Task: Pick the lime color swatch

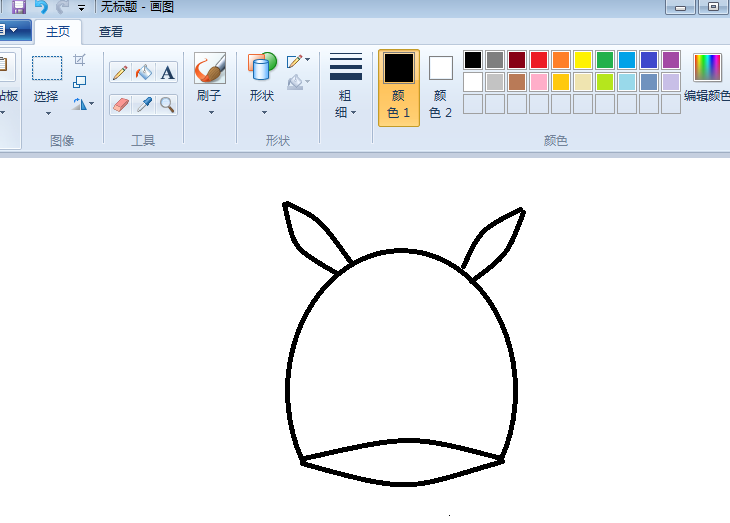Action: (x=605, y=82)
